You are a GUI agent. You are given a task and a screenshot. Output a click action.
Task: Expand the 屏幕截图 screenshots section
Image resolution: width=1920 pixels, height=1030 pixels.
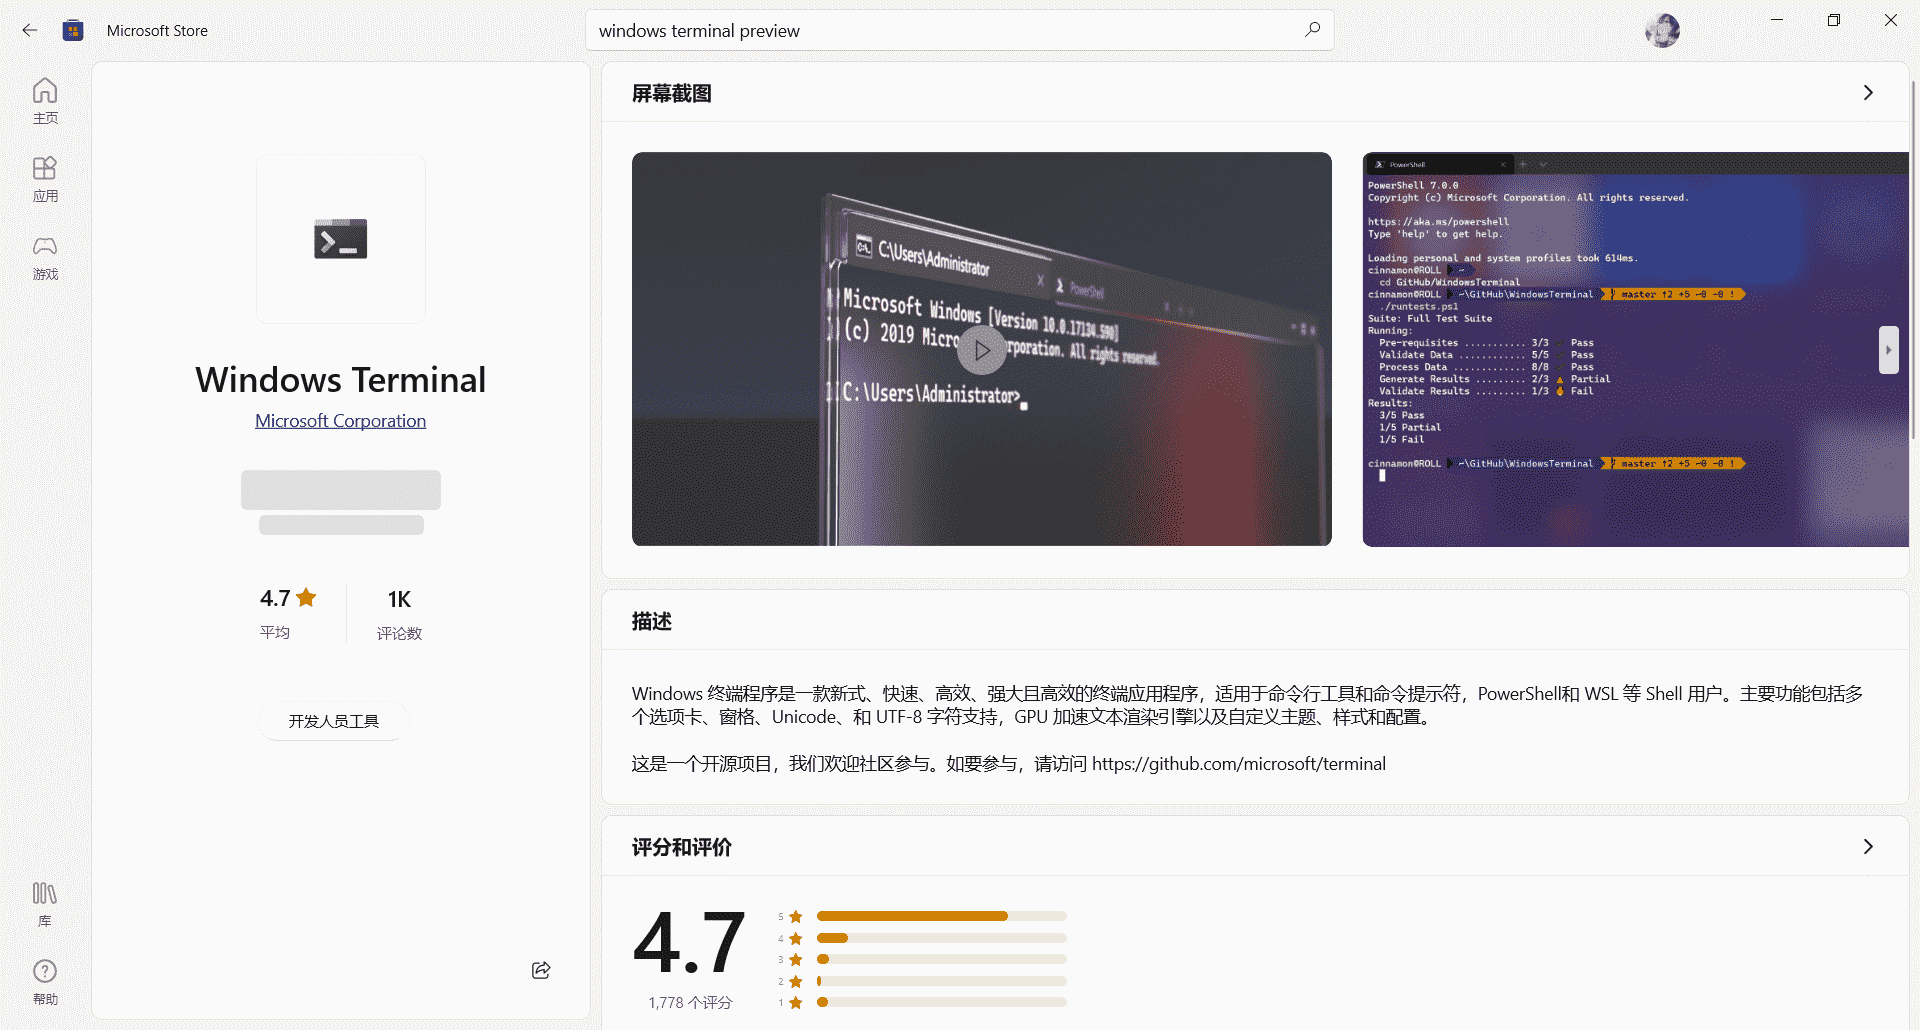[x=1868, y=93]
